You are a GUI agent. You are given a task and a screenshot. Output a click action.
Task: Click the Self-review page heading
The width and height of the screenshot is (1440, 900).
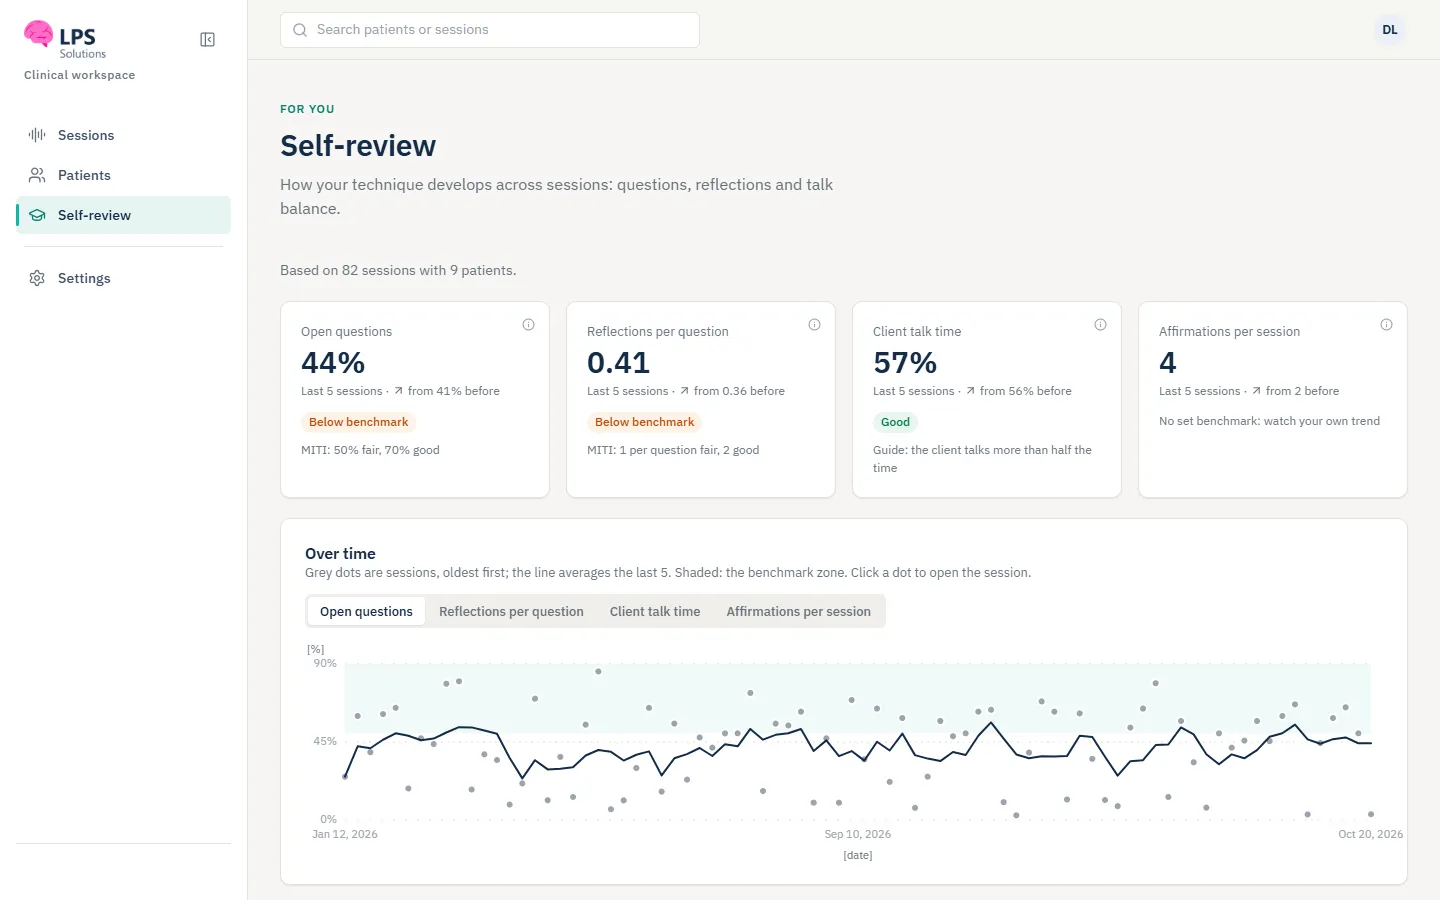click(358, 146)
